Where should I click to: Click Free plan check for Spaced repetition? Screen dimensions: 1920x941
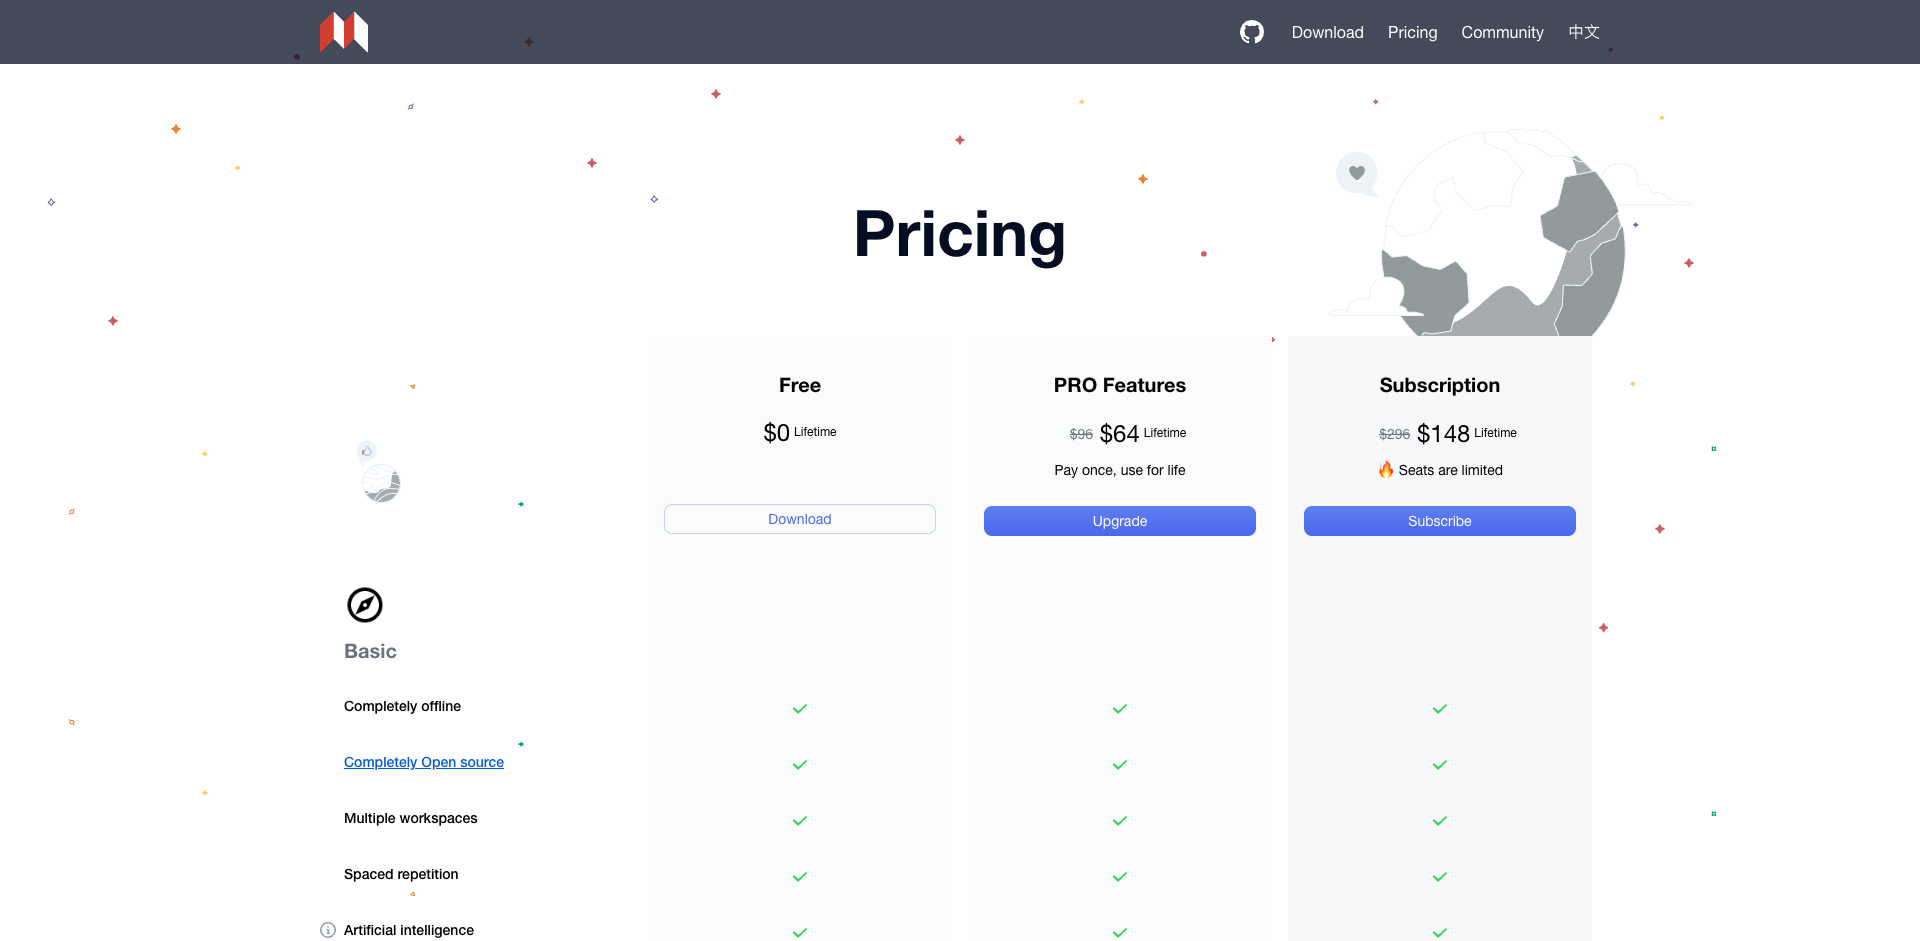pos(800,877)
